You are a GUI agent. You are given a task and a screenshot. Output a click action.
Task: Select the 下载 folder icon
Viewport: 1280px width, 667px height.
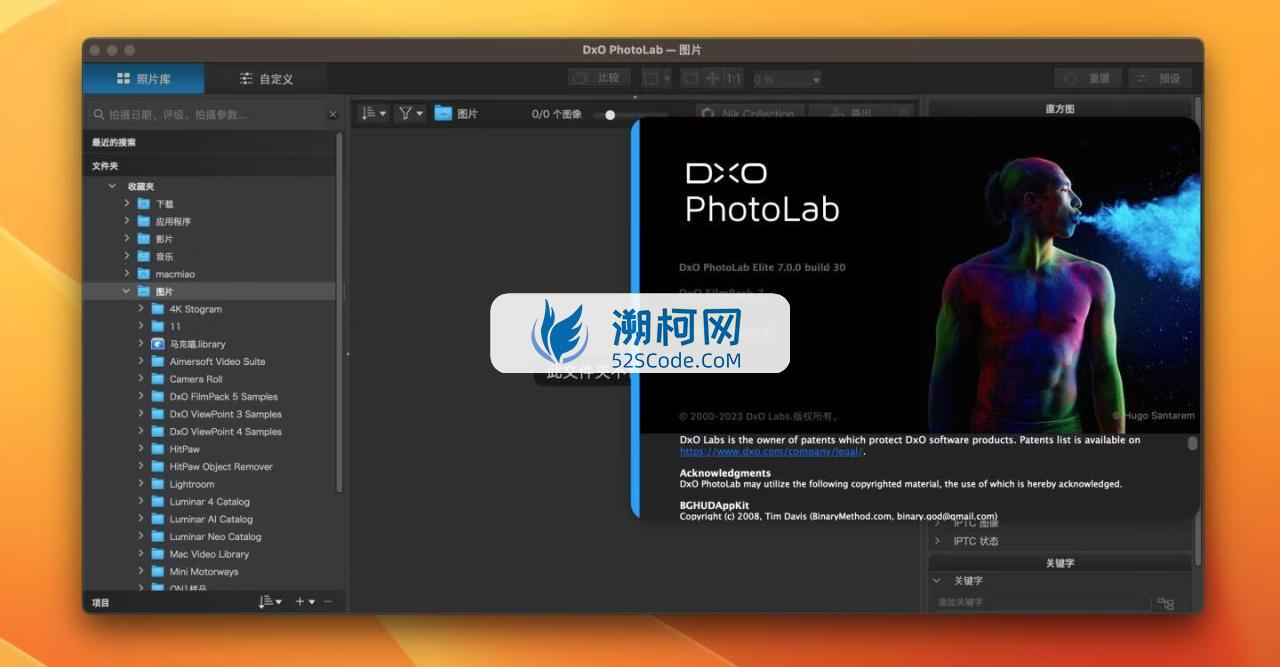click(x=143, y=203)
